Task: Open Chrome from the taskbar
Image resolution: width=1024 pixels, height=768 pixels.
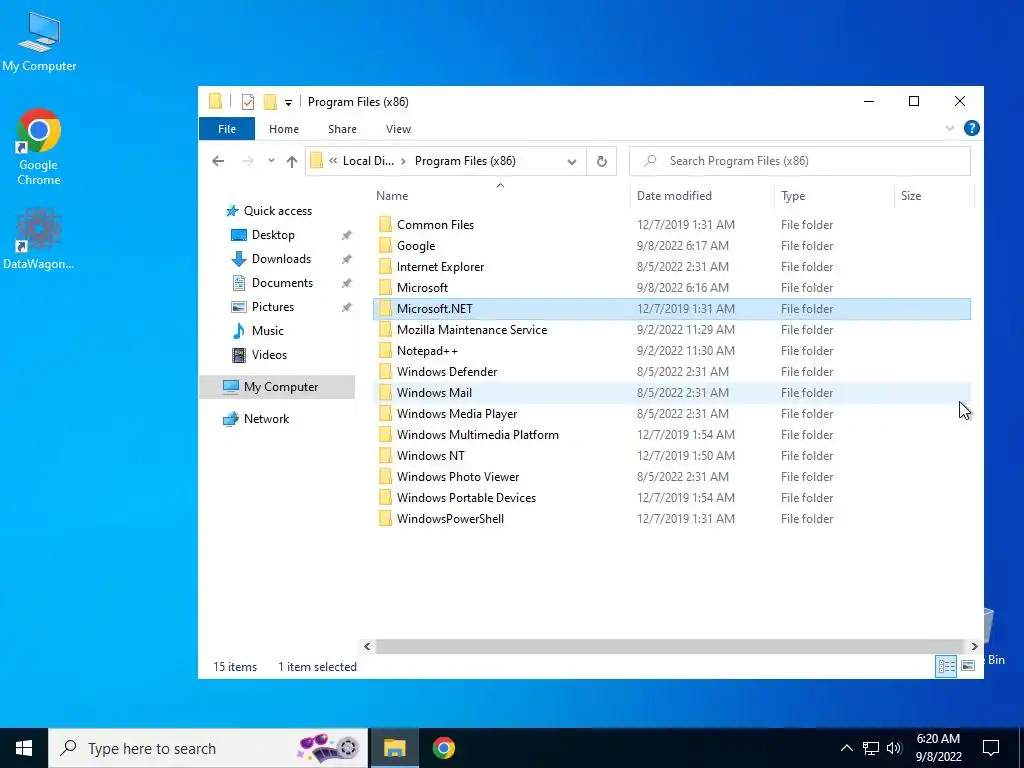Action: [x=443, y=748]
